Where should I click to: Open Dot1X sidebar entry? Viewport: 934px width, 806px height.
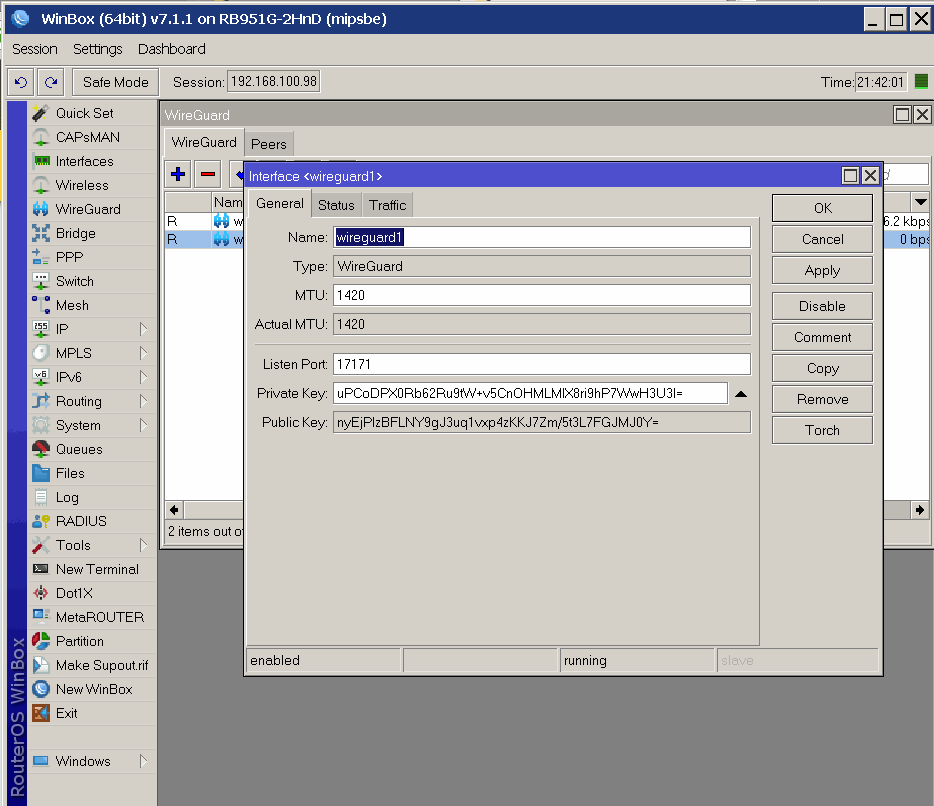pyautogui.click(x=92, y=593)
